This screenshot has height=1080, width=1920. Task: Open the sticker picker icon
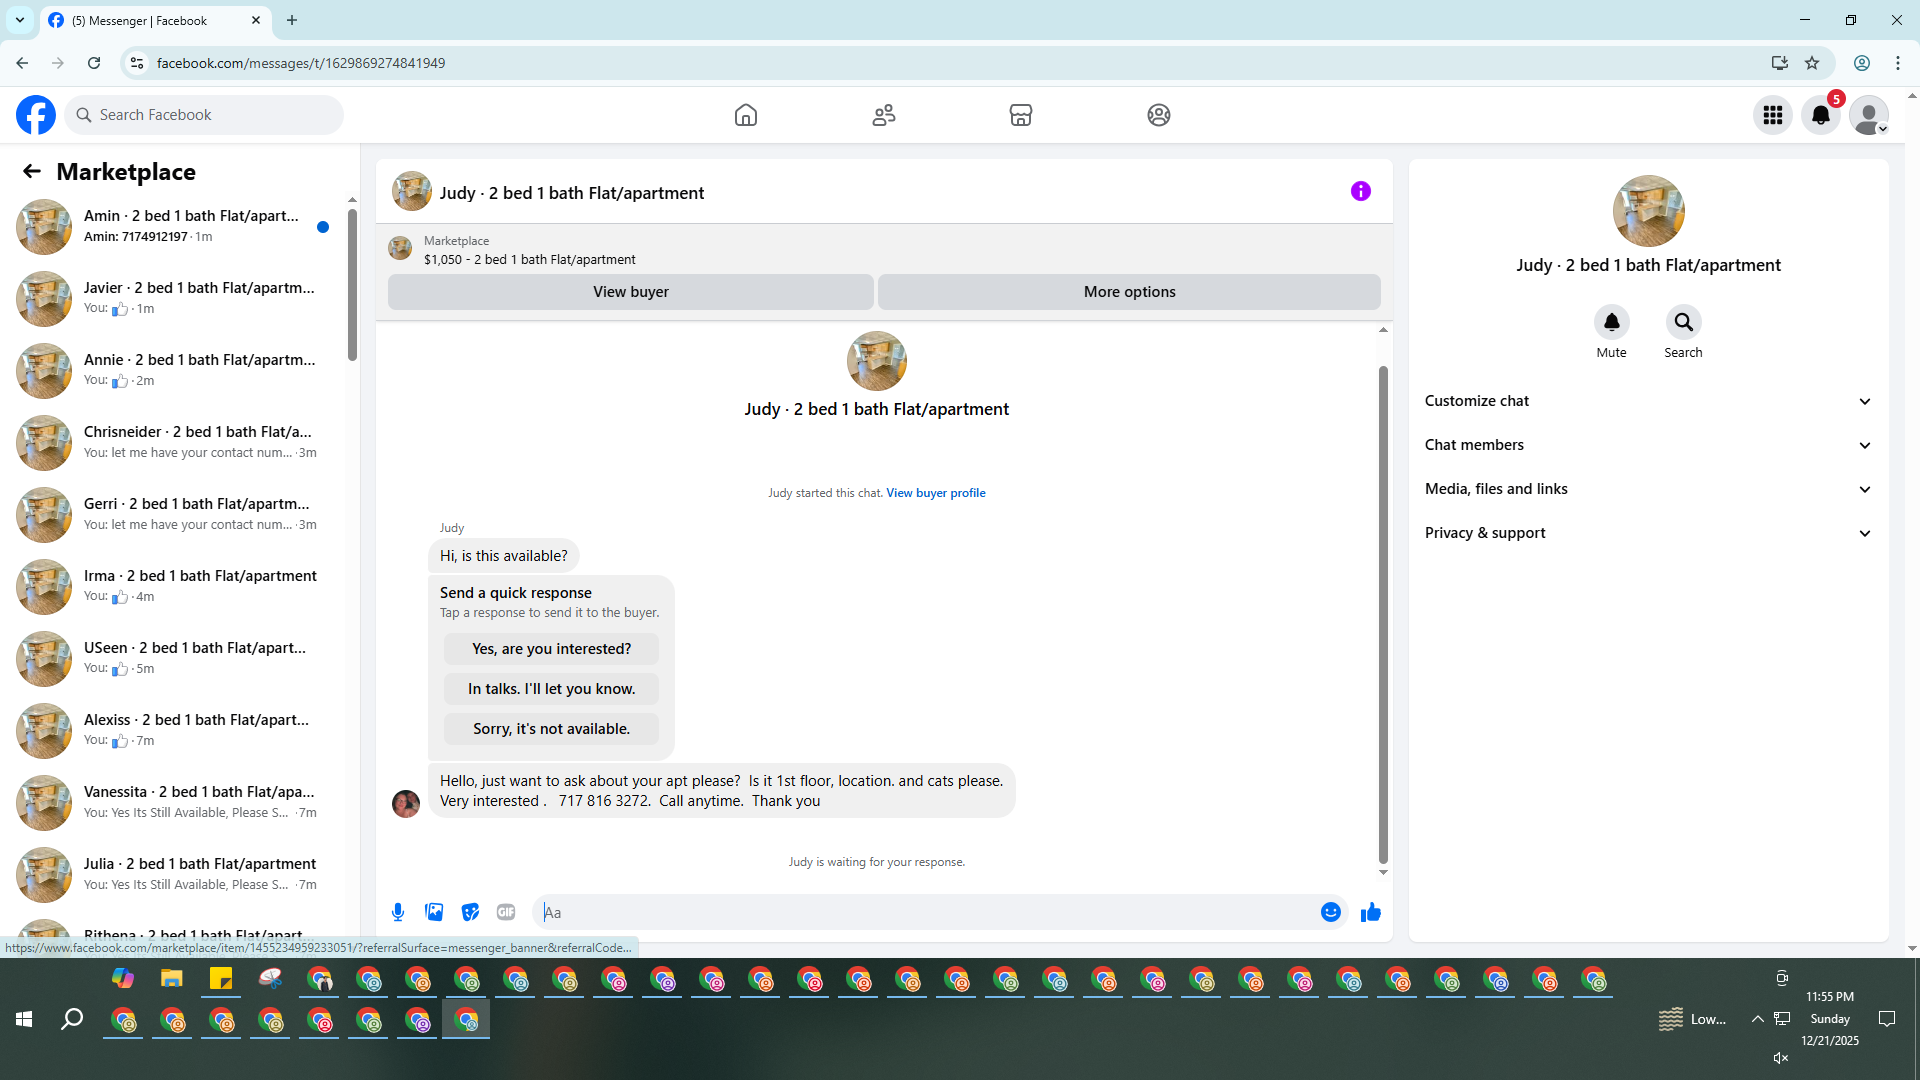click(470, 912)
